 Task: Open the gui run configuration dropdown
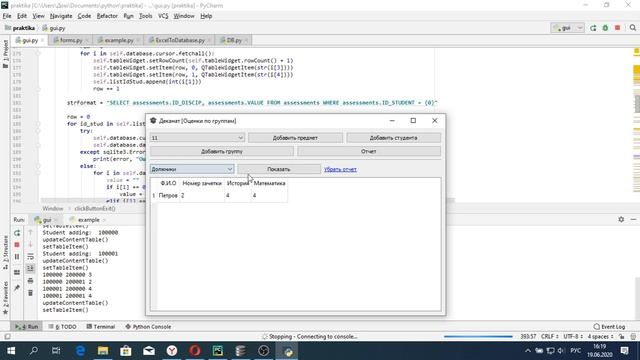(x=567, y=28)
